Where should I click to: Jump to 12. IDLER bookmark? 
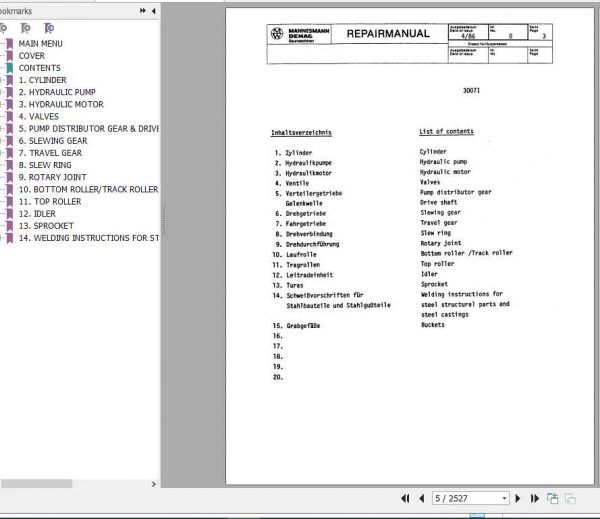[x=37, y=214]
